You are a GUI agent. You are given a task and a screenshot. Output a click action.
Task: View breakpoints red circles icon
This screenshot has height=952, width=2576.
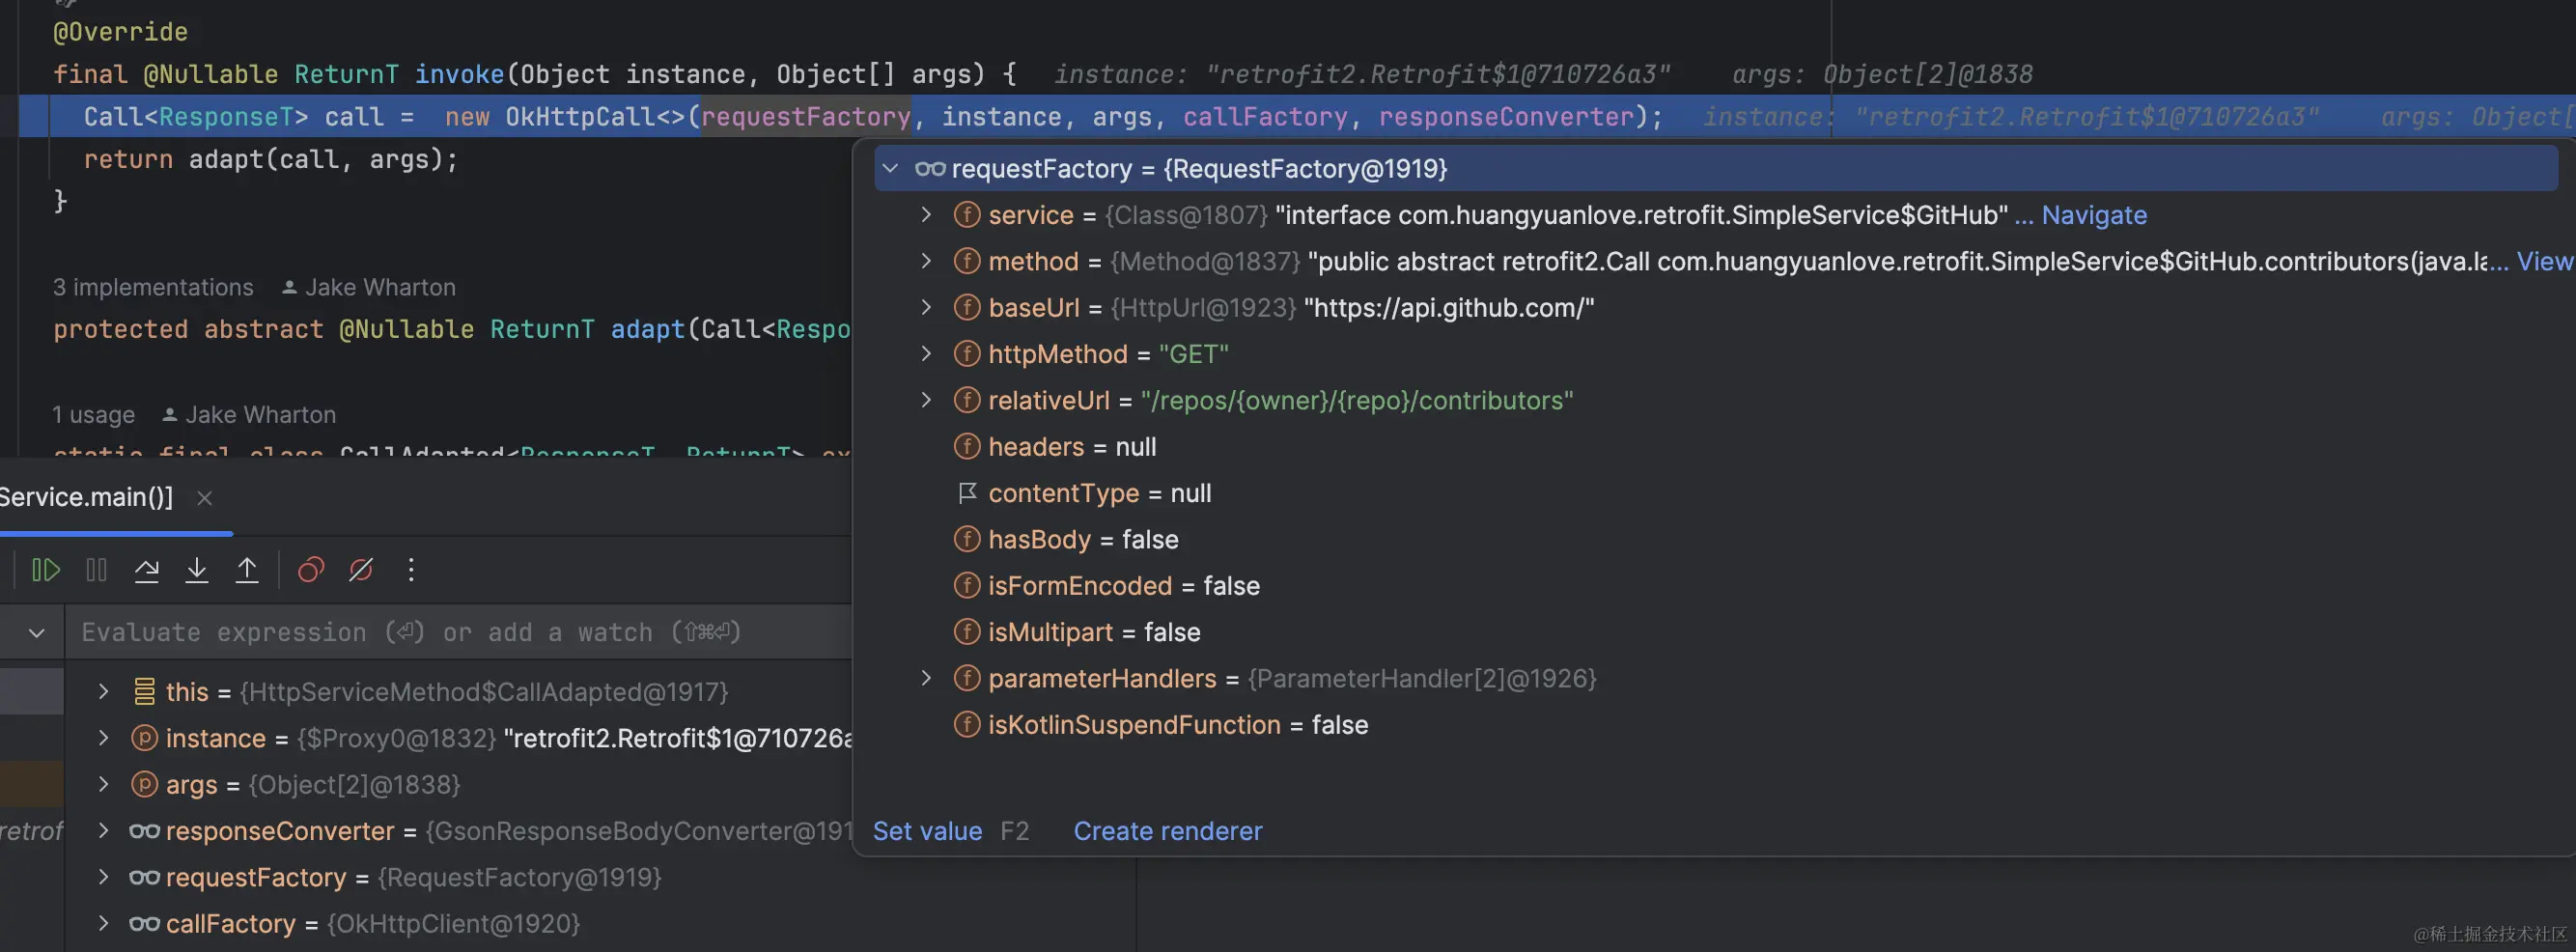click(311, 570)
